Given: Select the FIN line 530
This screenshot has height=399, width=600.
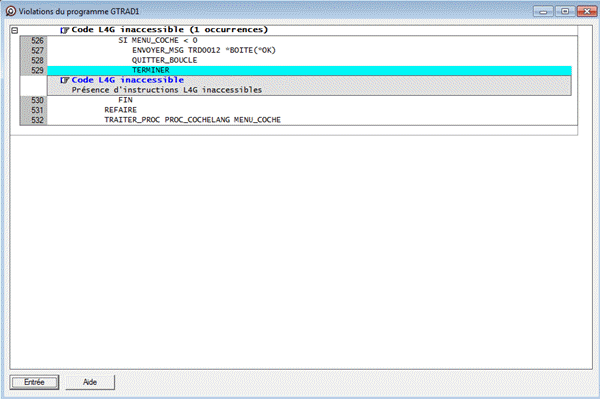Looking at the screenshot, I should click(125, 100).
